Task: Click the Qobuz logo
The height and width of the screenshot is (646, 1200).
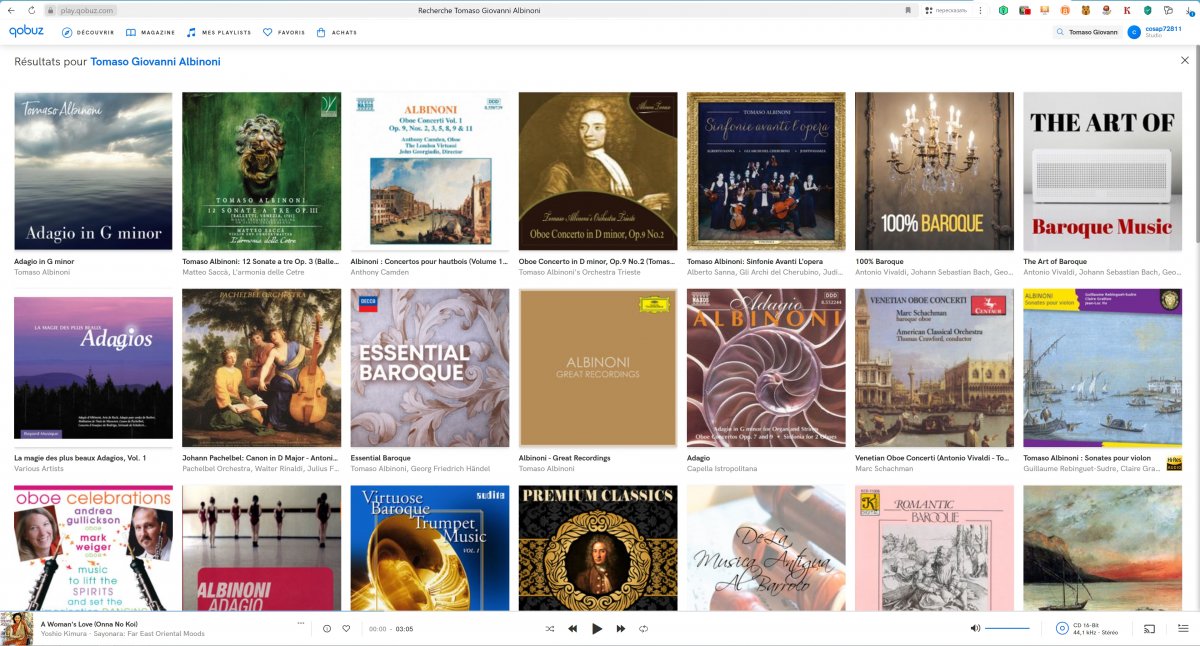Action: (26, 32)
